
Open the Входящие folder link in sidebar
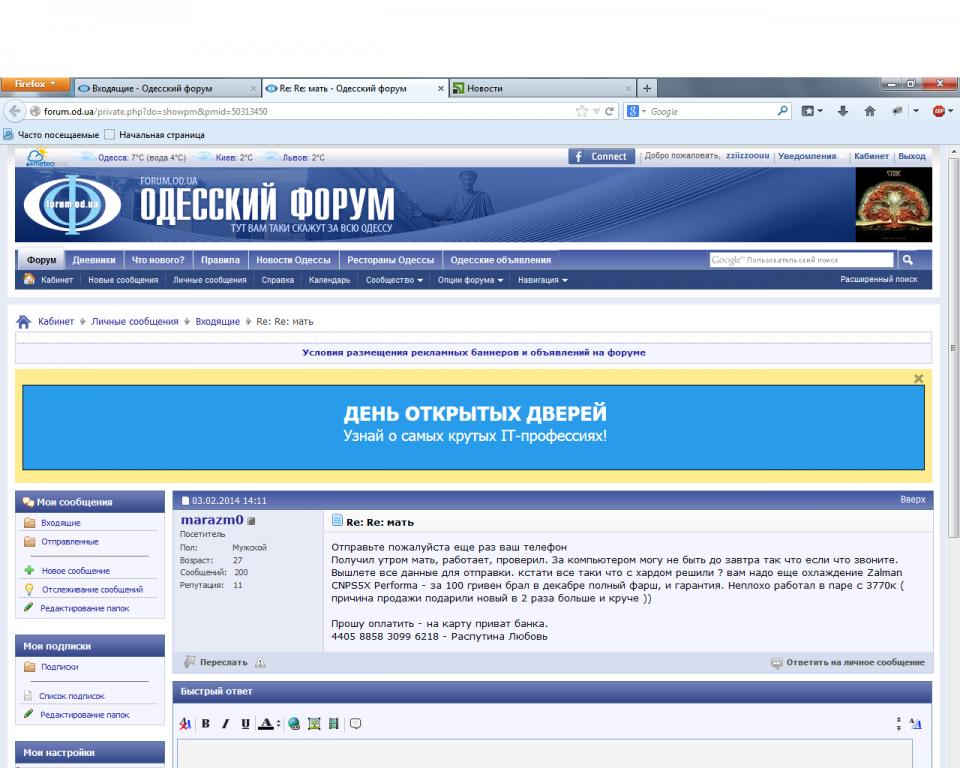61,523
